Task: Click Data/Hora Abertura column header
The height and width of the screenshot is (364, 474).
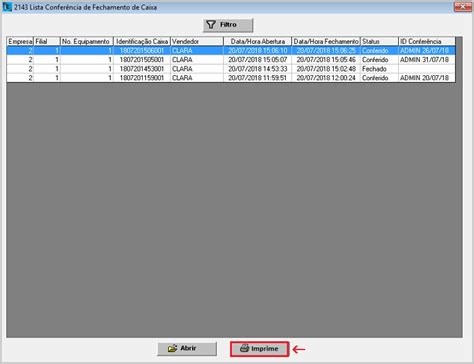Action: [x=258, y=41]
